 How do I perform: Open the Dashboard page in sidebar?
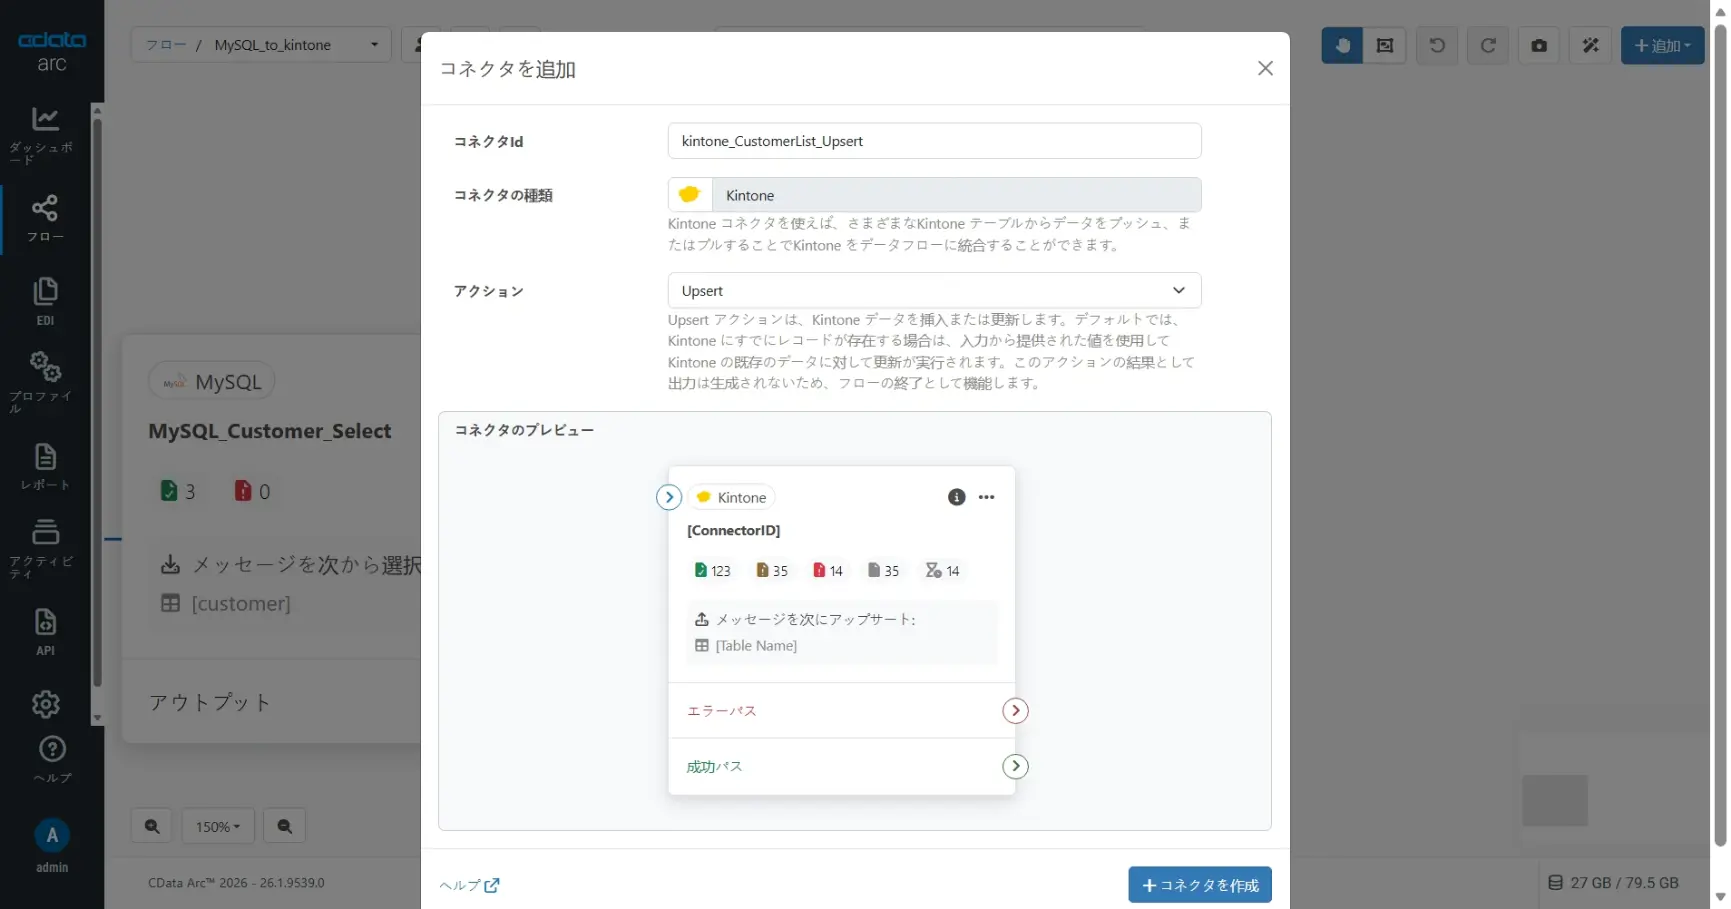[x=45, y=134]
